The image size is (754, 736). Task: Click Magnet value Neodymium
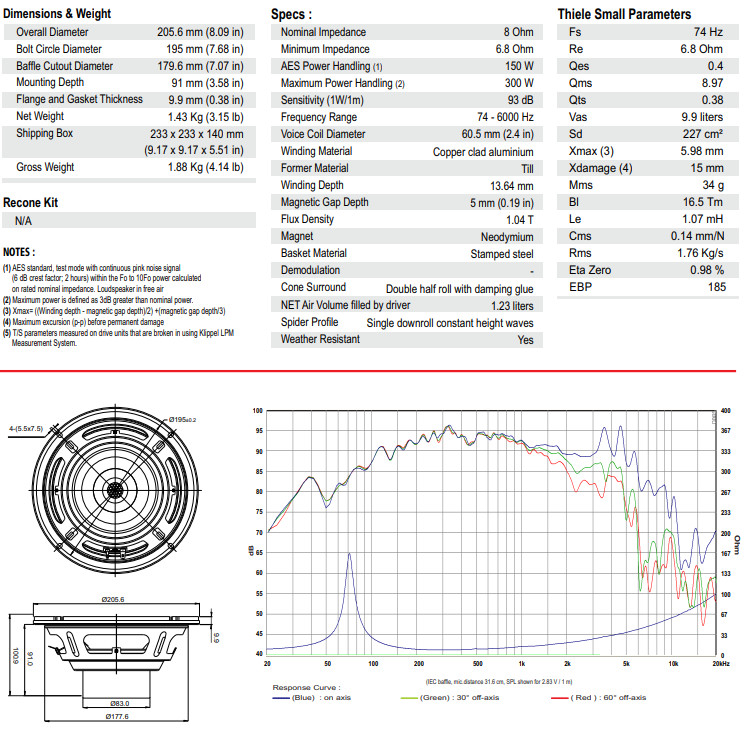(x=507, y=237)
